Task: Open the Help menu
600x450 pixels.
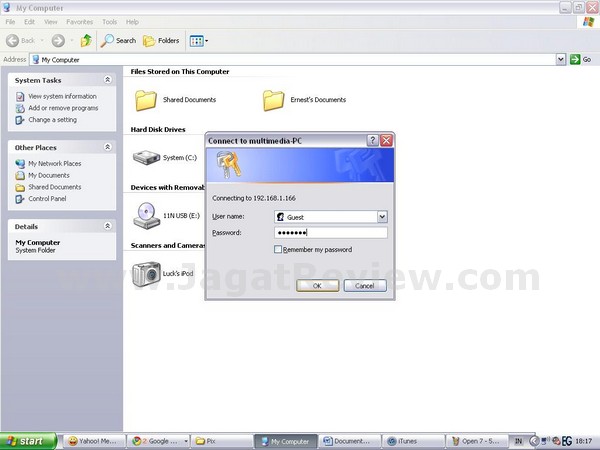Action: [x=132, y=22]
